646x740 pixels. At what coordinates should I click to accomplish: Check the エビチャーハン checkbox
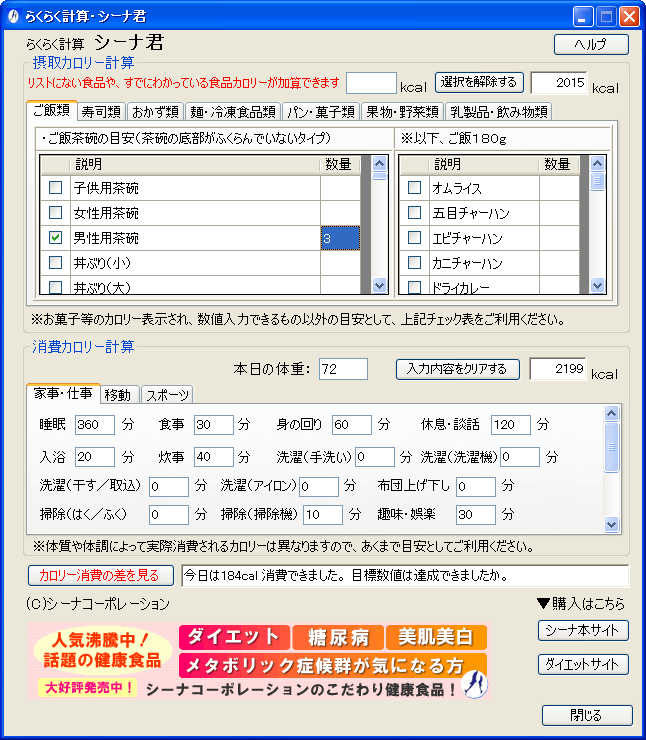(414, 237)
